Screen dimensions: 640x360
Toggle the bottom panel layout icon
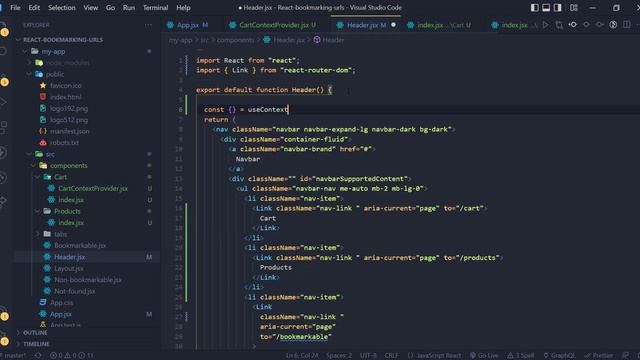pos(546,8)
